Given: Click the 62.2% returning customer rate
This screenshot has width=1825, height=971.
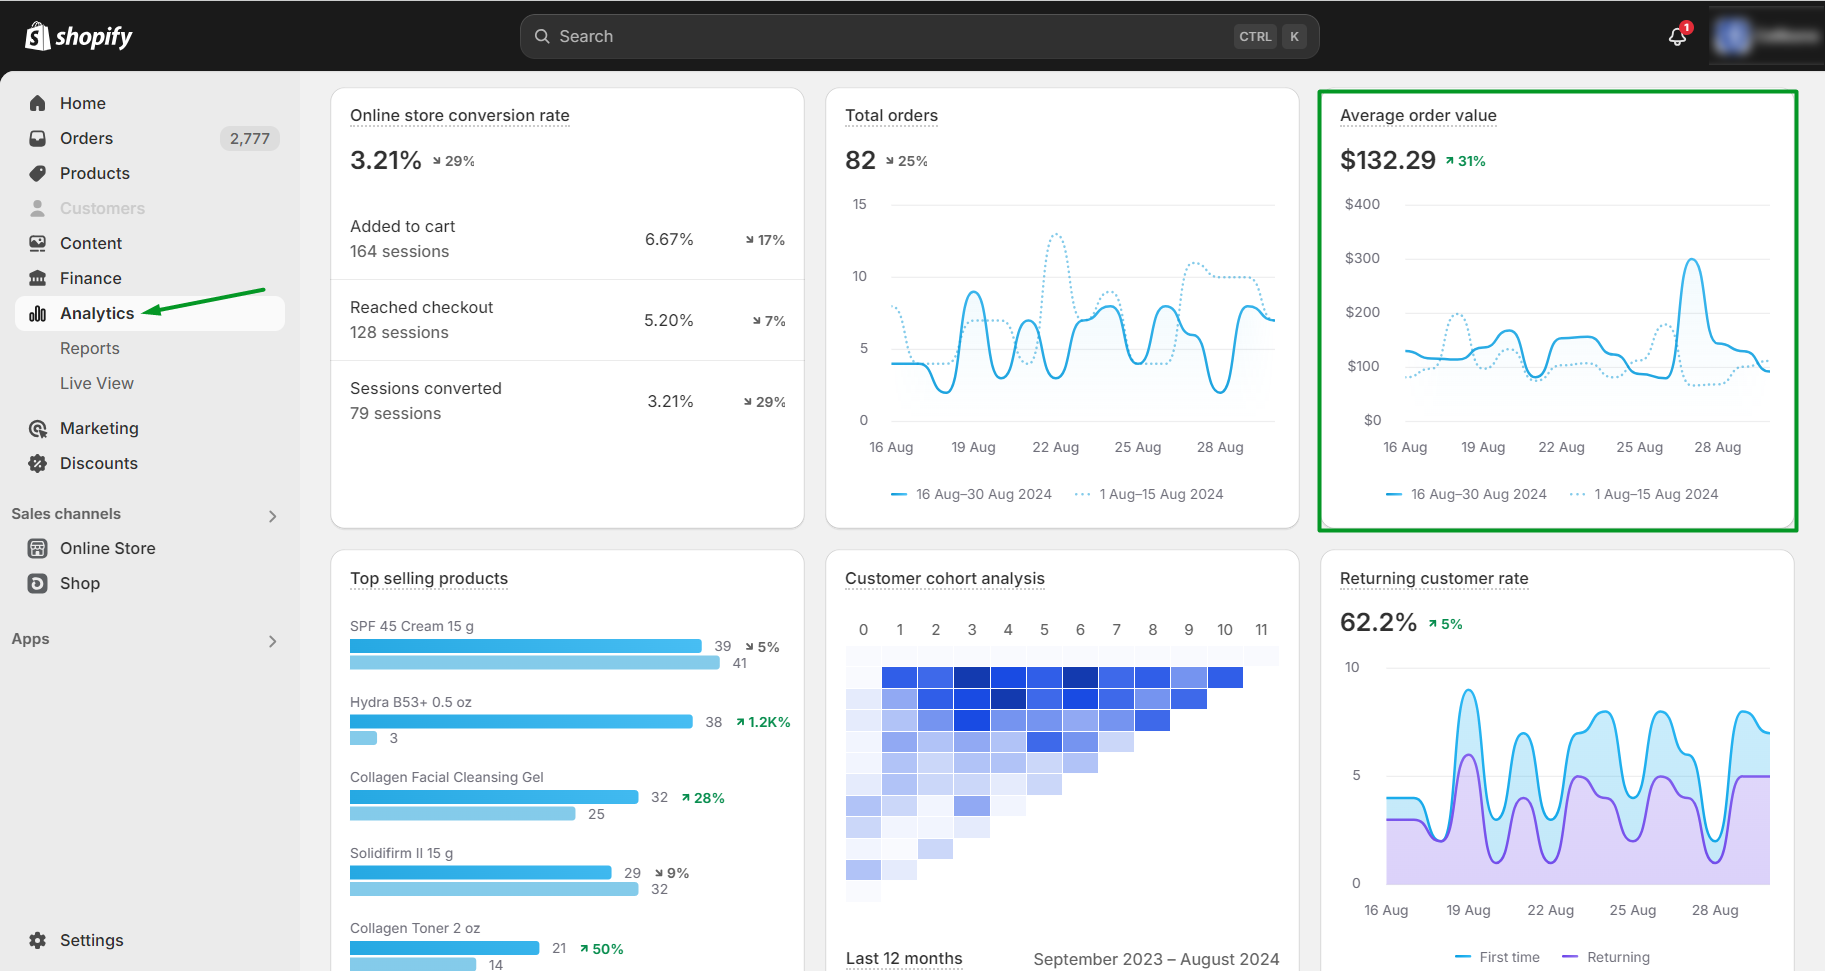Looking at the screenshot, I should pos(1378,622).
